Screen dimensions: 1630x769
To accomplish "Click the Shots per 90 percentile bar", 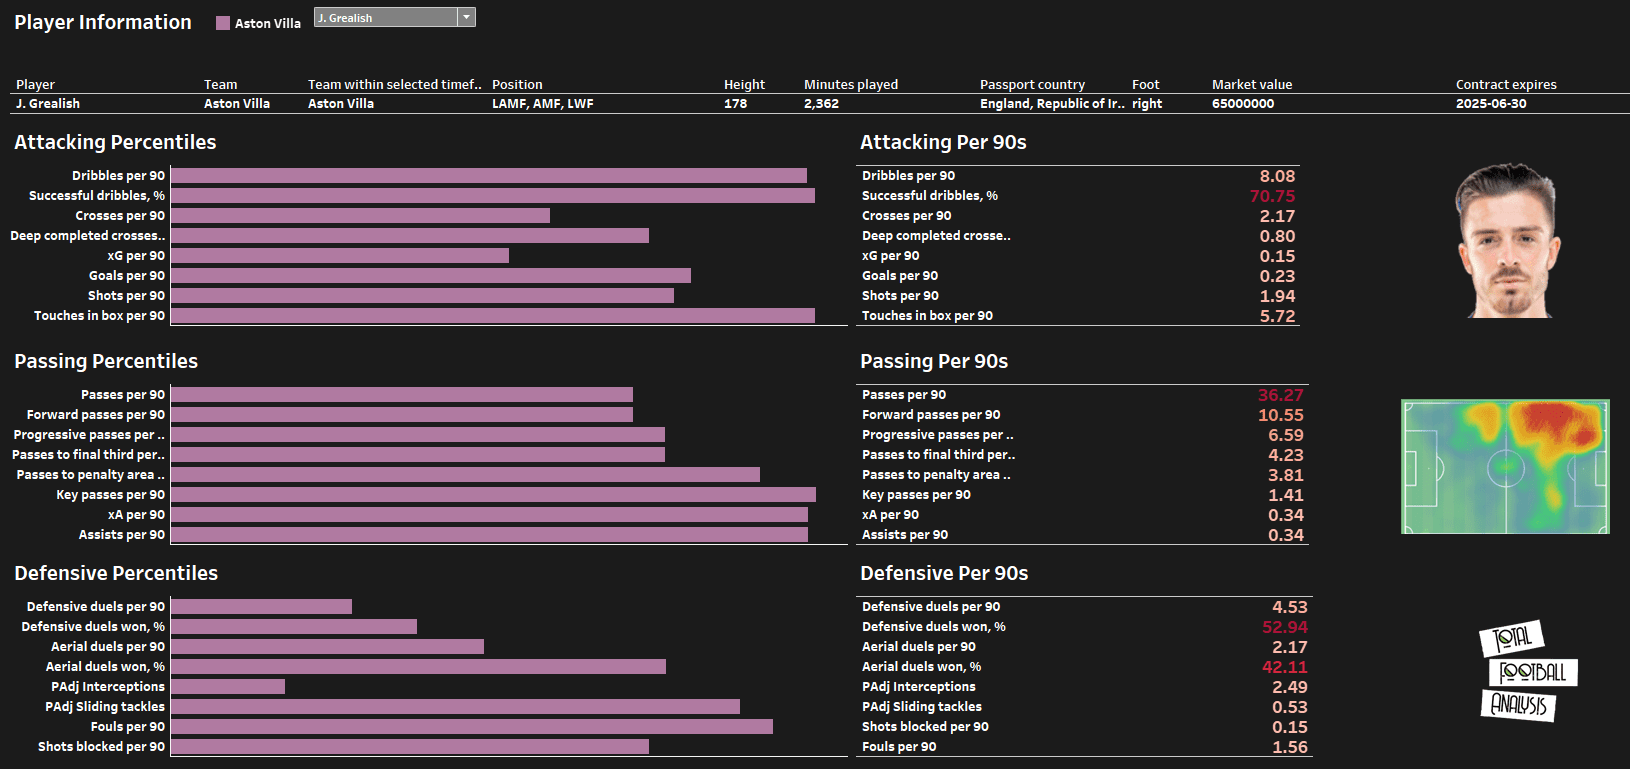I will pos(422,296).
